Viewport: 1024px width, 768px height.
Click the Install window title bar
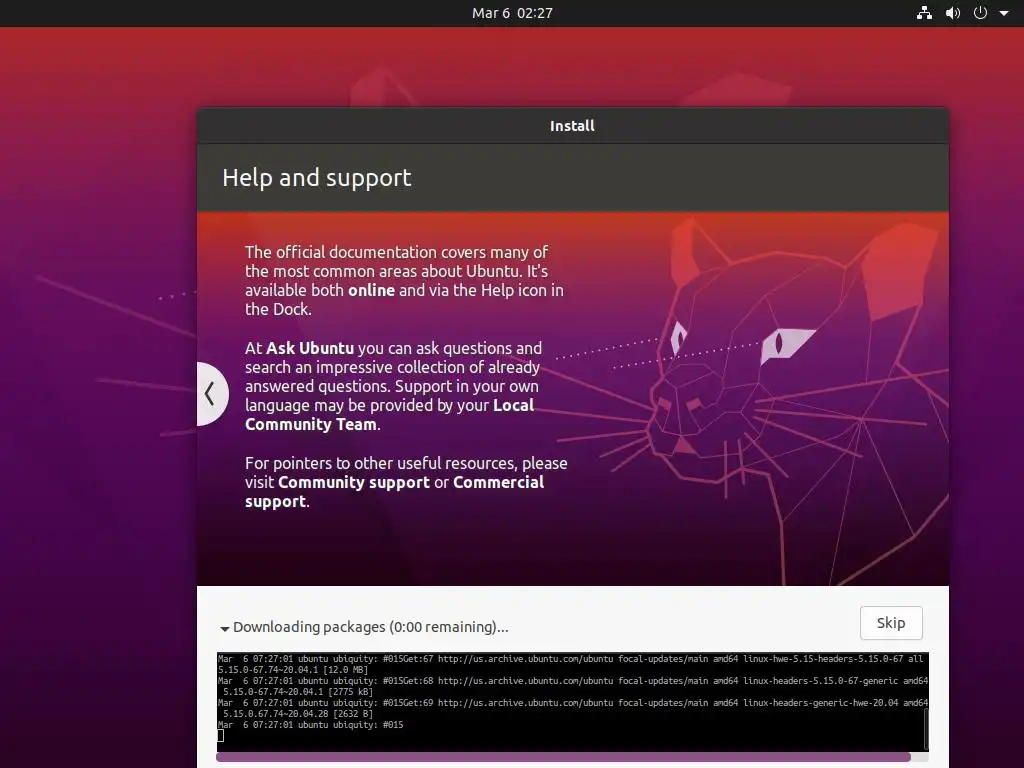pos(573,126)
